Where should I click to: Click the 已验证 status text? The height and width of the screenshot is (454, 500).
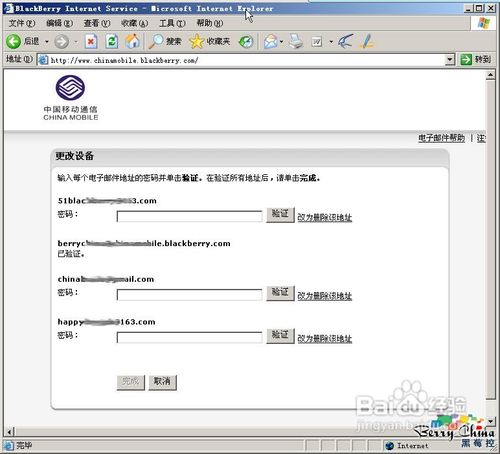71,254
